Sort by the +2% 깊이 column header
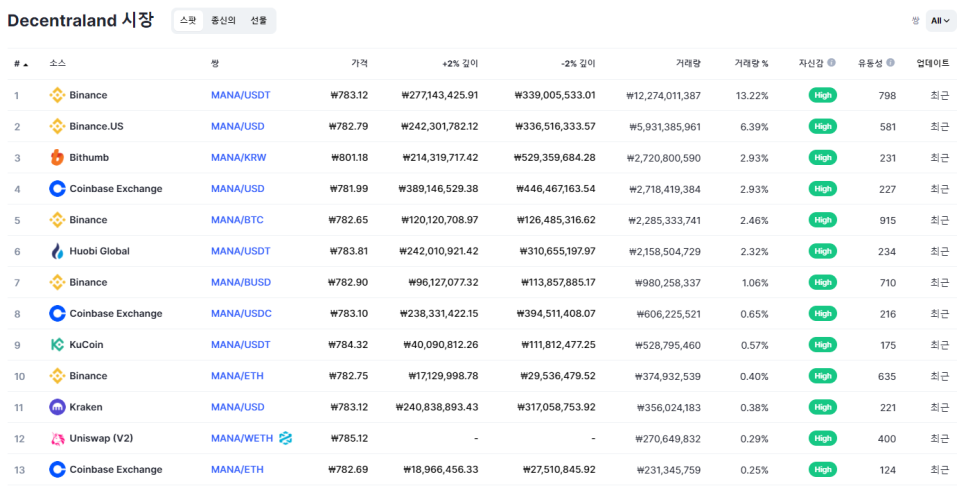 [x=460, y=63]
